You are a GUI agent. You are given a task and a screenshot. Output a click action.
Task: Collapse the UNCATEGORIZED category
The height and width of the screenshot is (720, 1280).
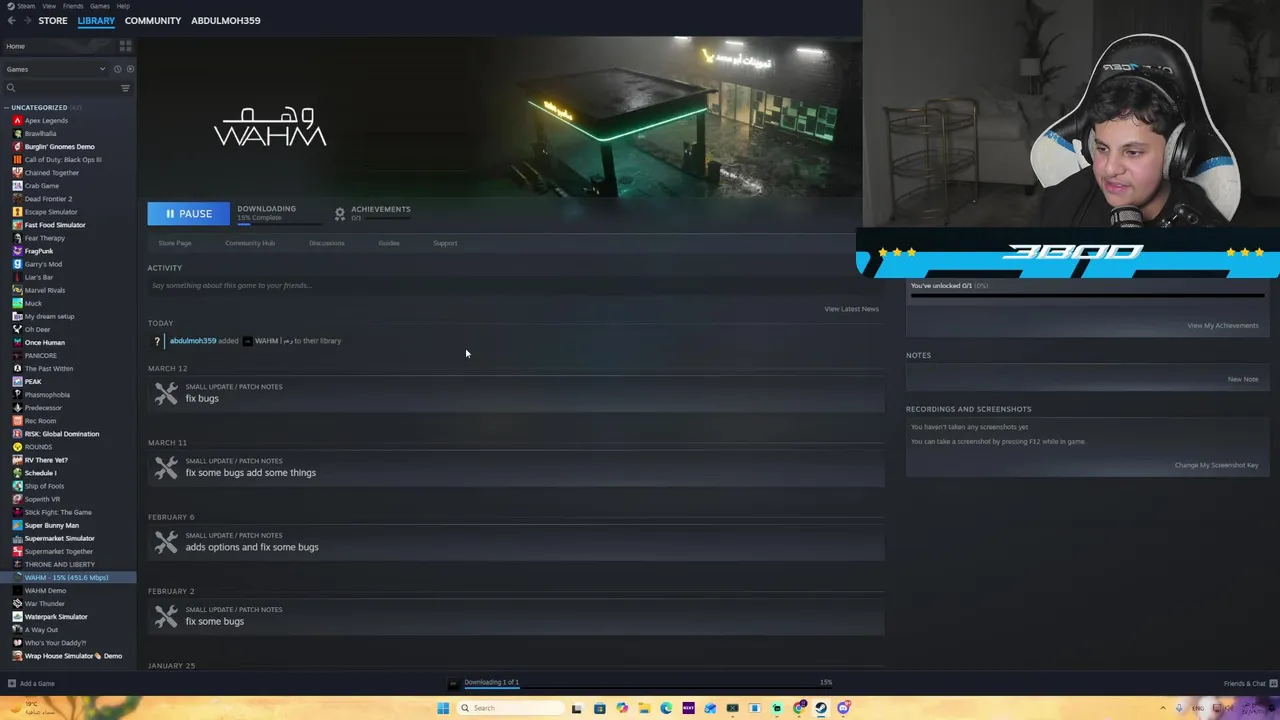(6, 107)
